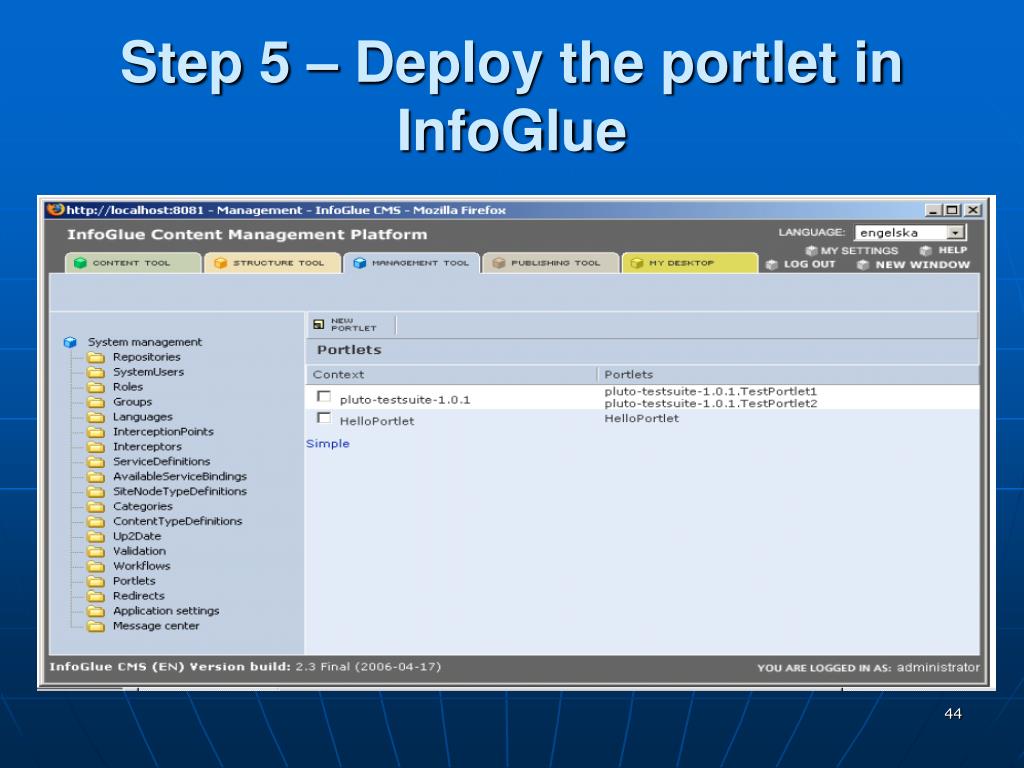The height and width of the screenshot is (768, 1024).
Task: Check the HelloPortlet checkbox
Action: pyautogui.click(x=323, y=418)
